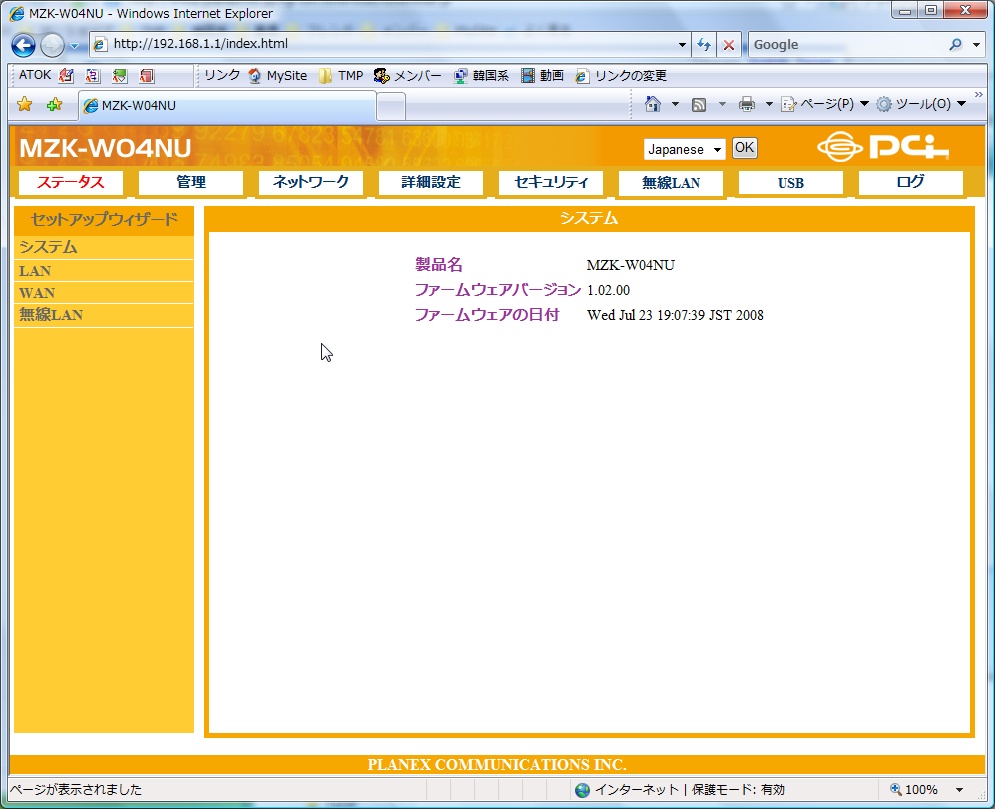Select the USB tab

[x=790, y=183]
